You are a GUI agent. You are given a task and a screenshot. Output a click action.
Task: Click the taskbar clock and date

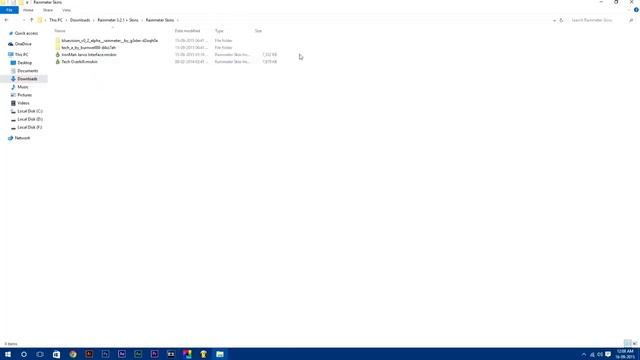point(625,354)
